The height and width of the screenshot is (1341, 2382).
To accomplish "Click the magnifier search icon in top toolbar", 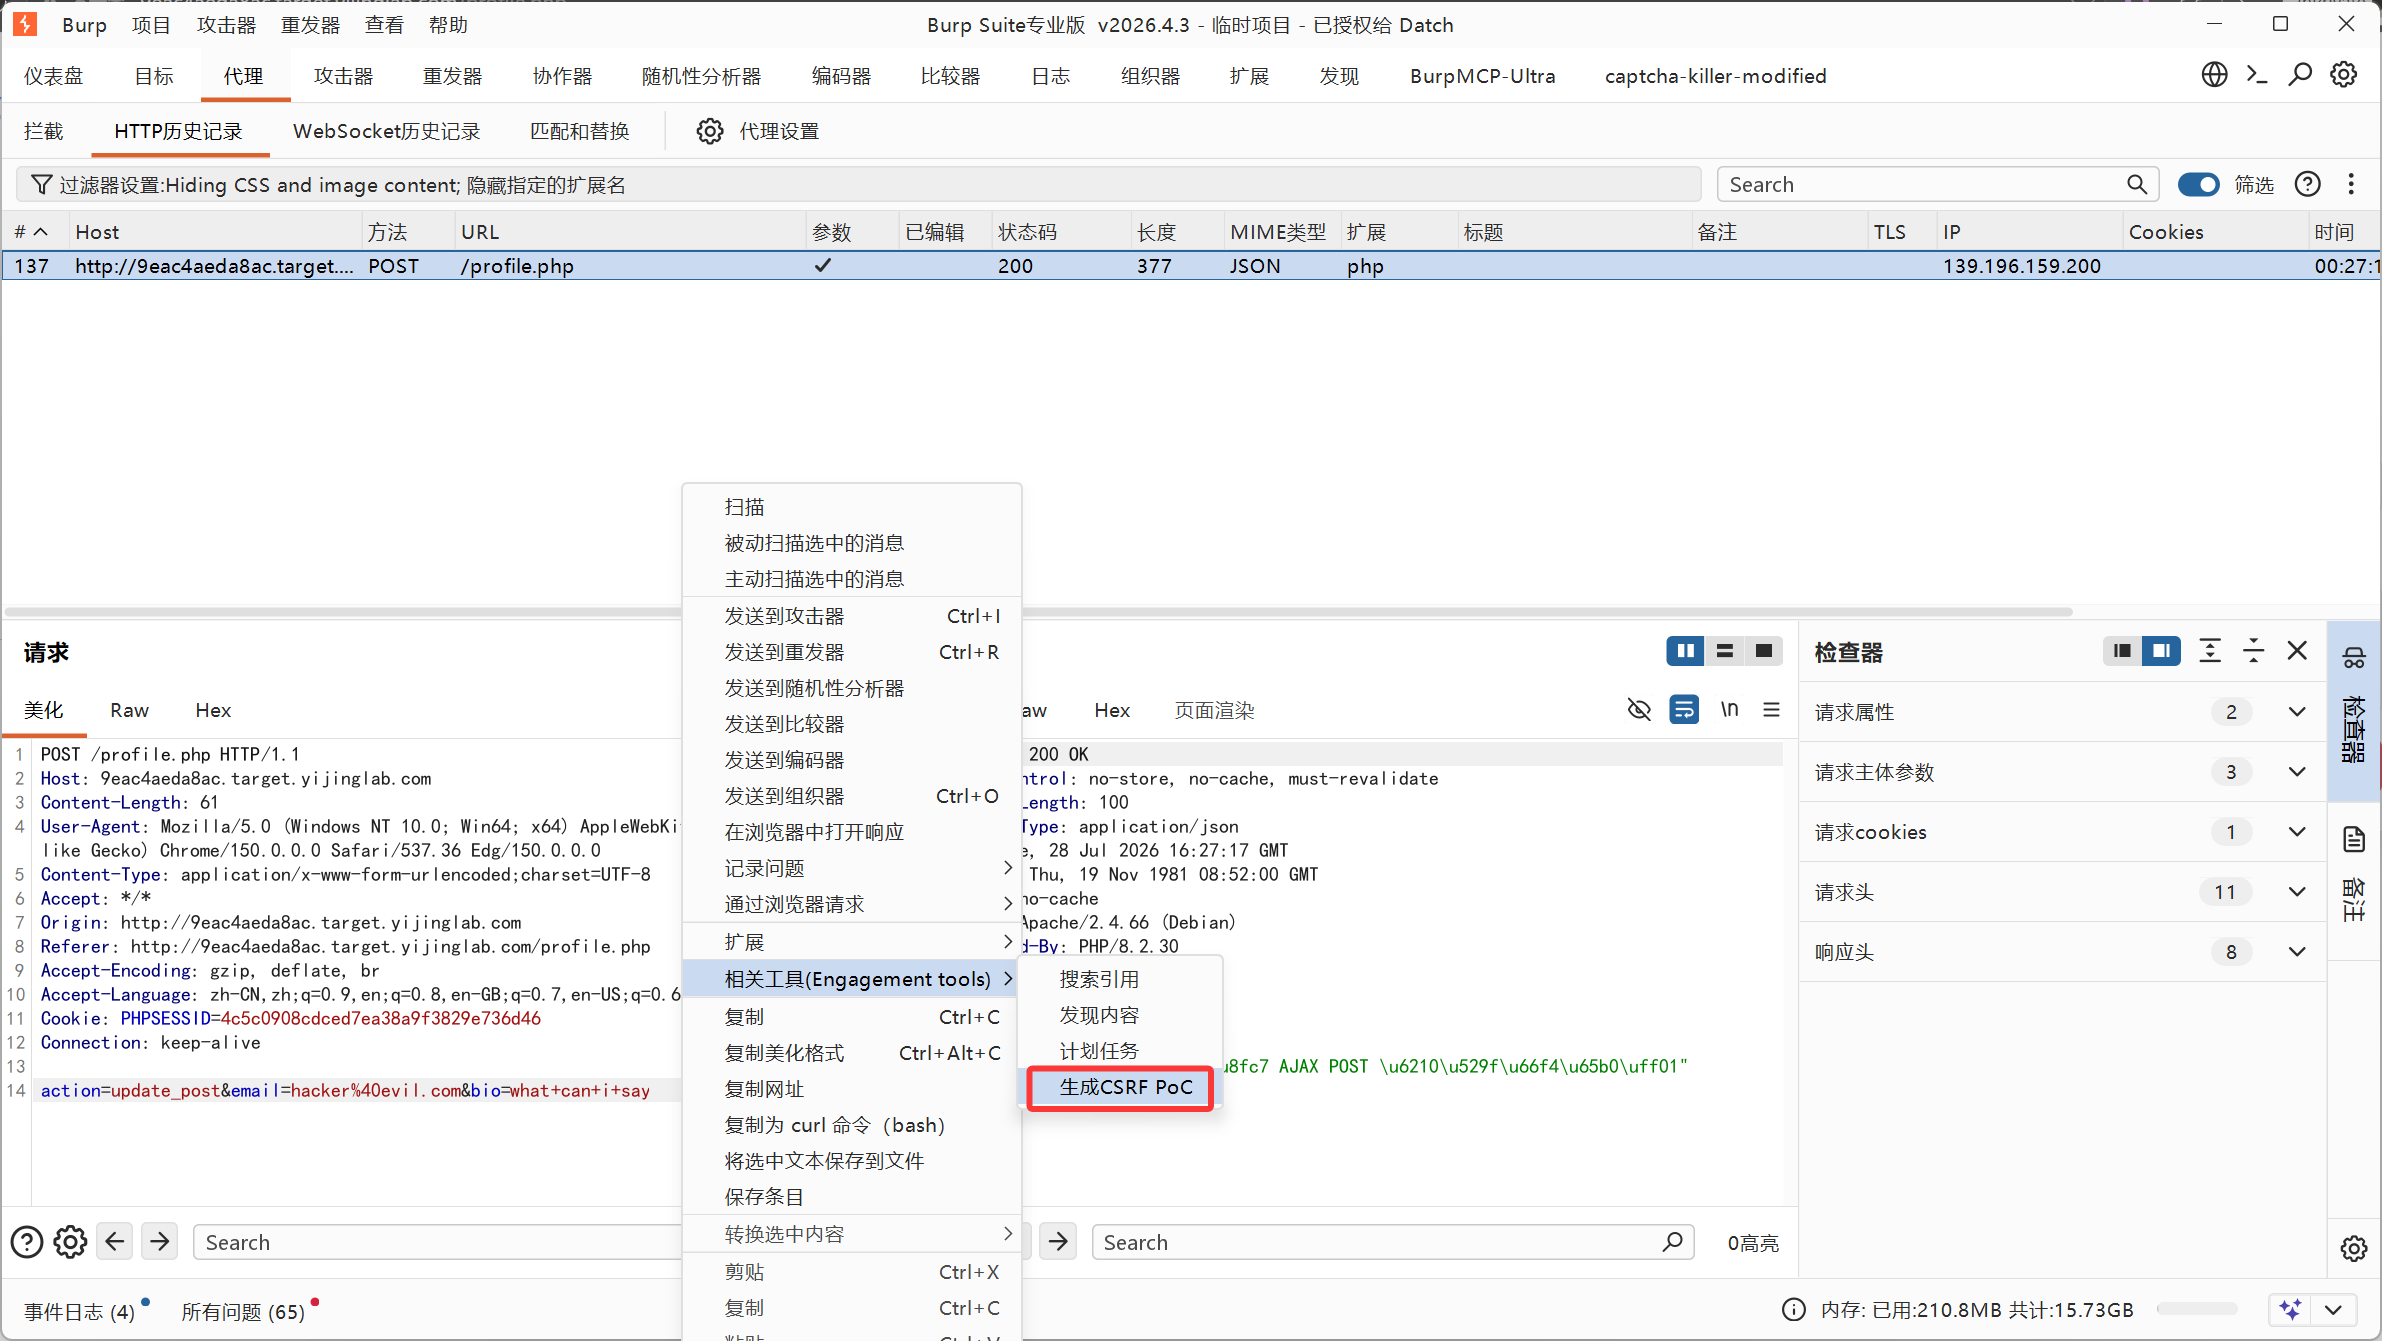I will pyautogui.click(x=2300, y=75).
